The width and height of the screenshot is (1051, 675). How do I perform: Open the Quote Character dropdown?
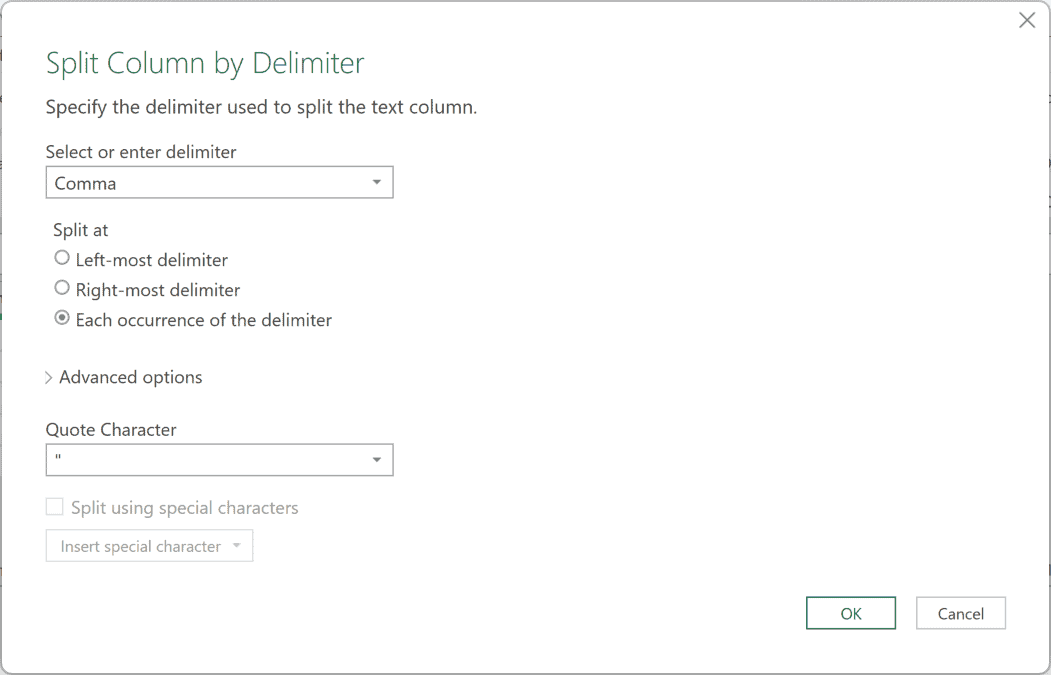click(x=219, y=460)
